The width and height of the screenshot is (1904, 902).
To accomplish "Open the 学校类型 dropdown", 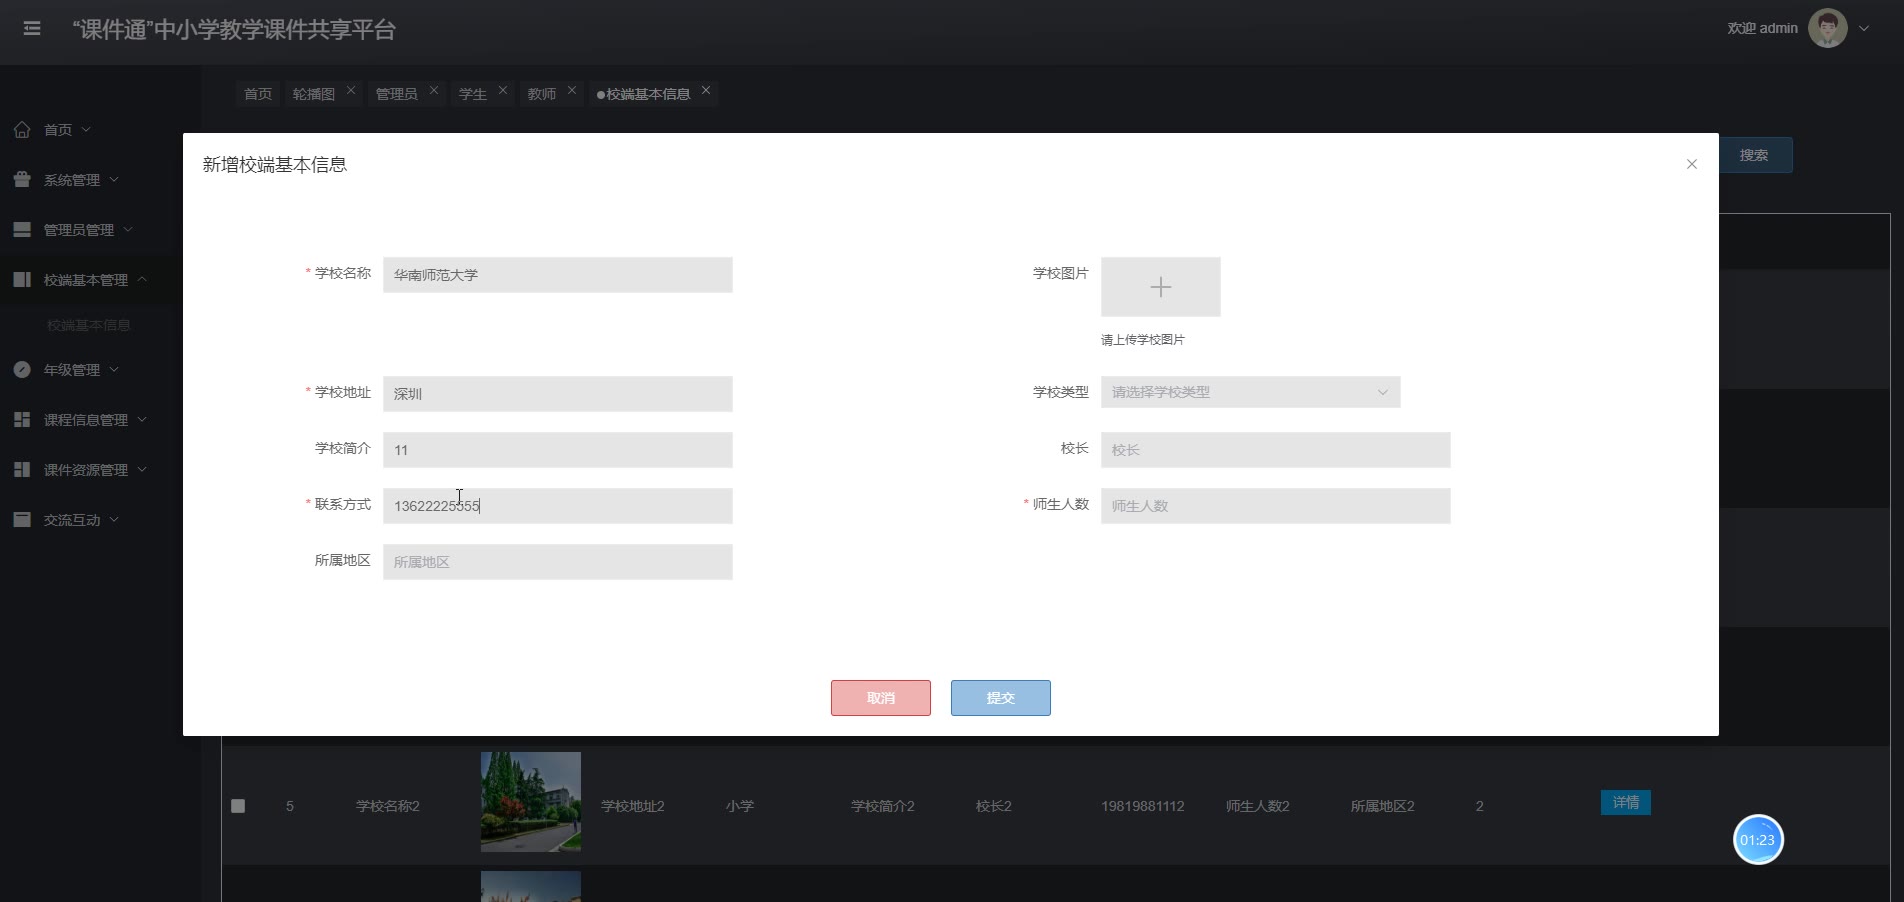I will 1251,392.
